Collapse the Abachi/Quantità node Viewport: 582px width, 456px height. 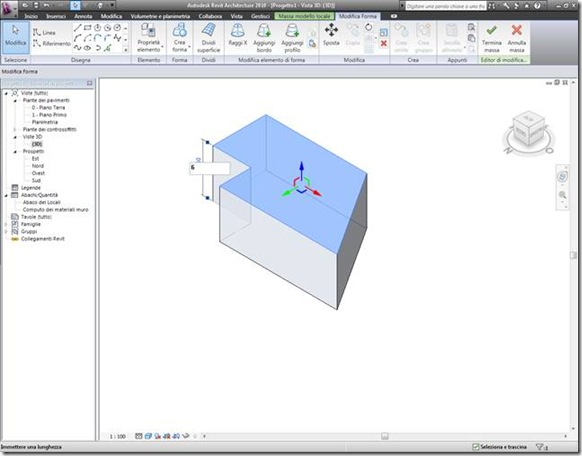pyautogui.click(x=6, y=195)
